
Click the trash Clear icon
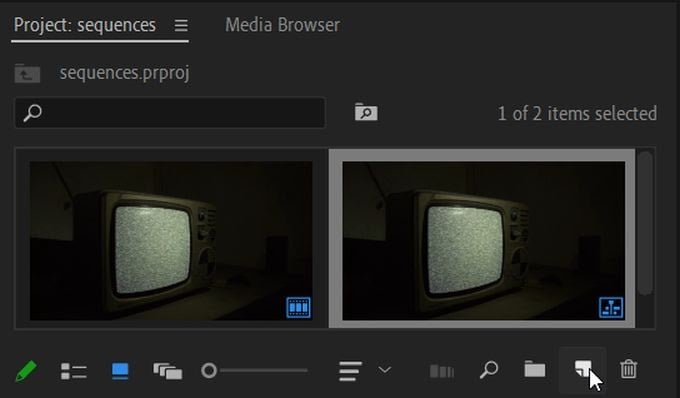tap(628, 369)
